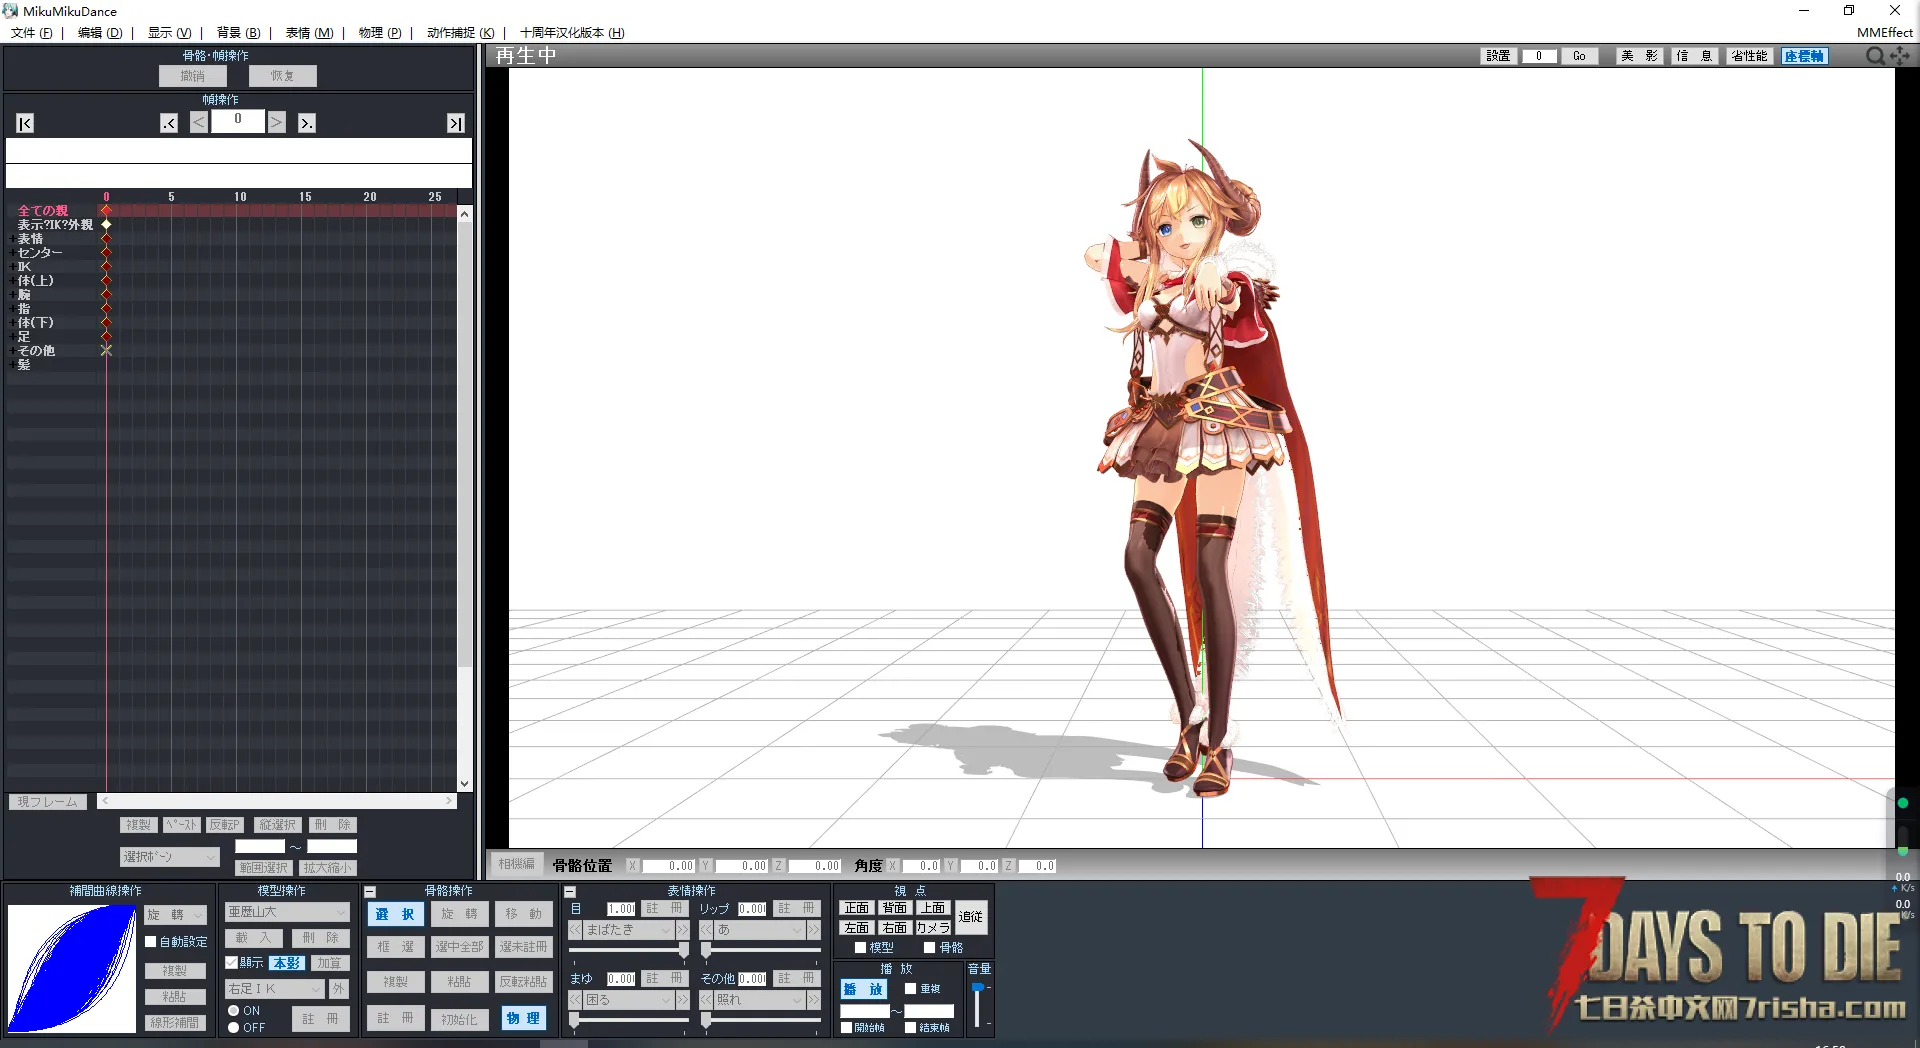This screenshot has height=1048, width=1920.
Task: Open the 困る brow morph dropdown
Action: click(x=629, y=1000)
